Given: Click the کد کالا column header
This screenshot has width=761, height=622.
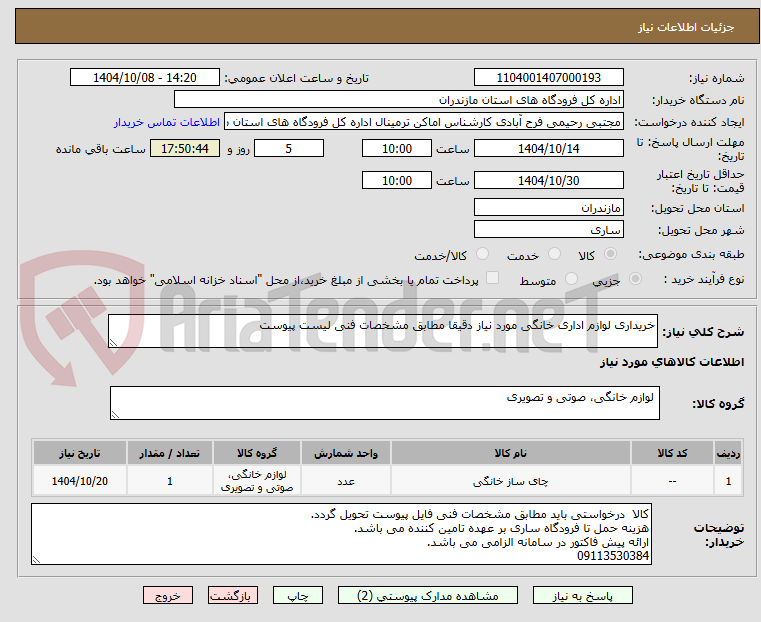Looking at the screenshot, I should point(672,453).
